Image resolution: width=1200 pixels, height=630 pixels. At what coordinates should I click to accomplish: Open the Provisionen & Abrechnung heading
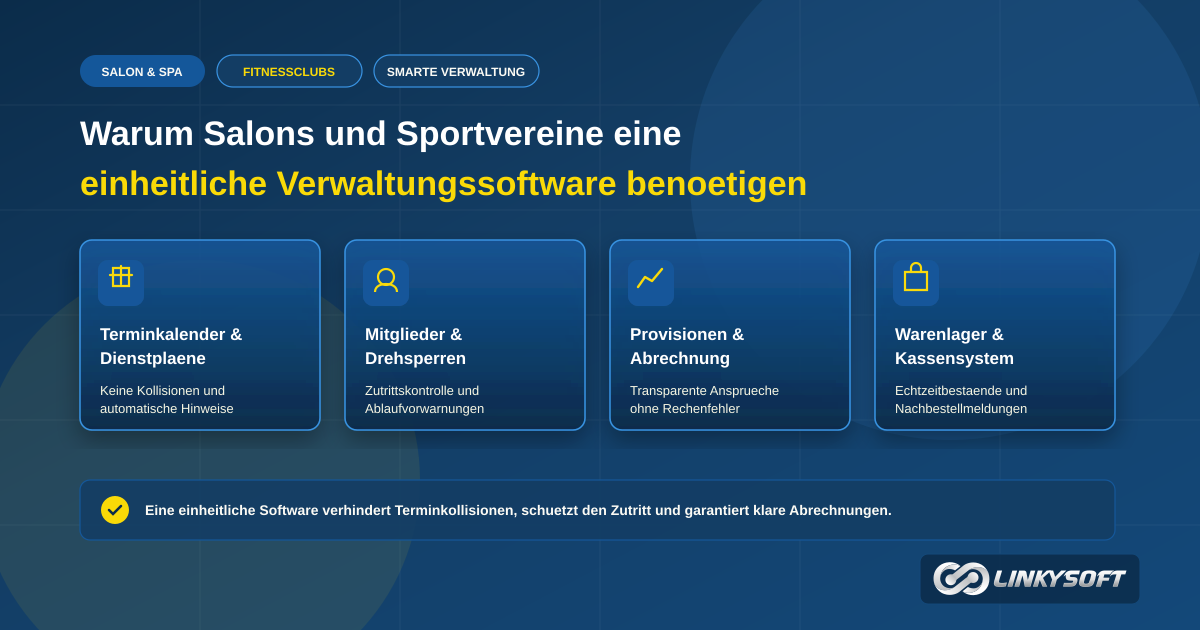coord(687,346)
